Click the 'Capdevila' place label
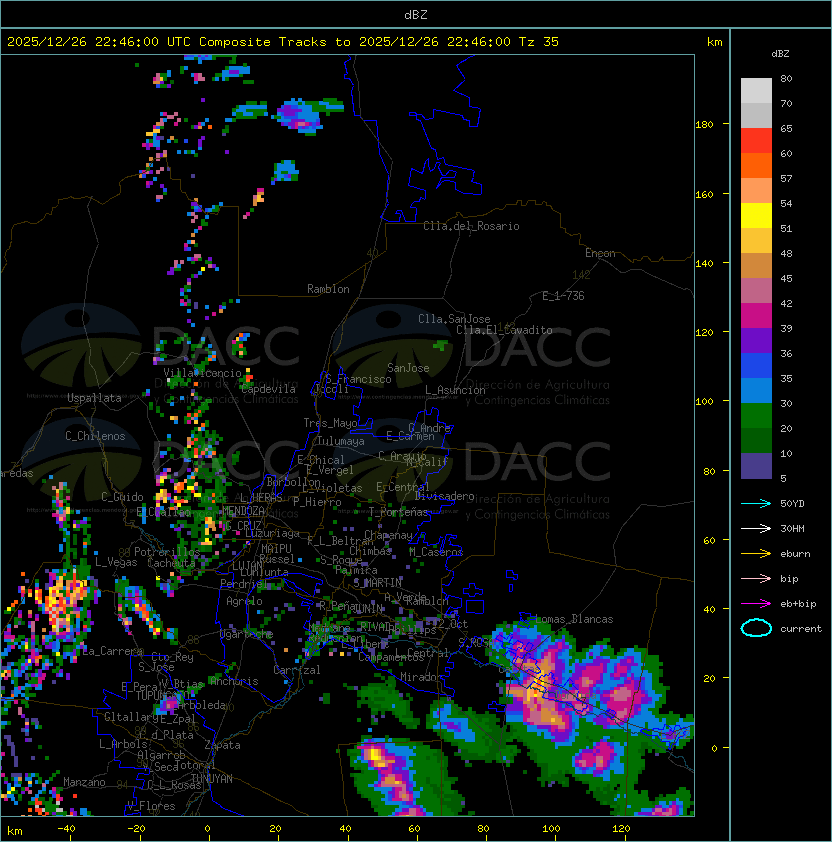 [x=268, y=389]
